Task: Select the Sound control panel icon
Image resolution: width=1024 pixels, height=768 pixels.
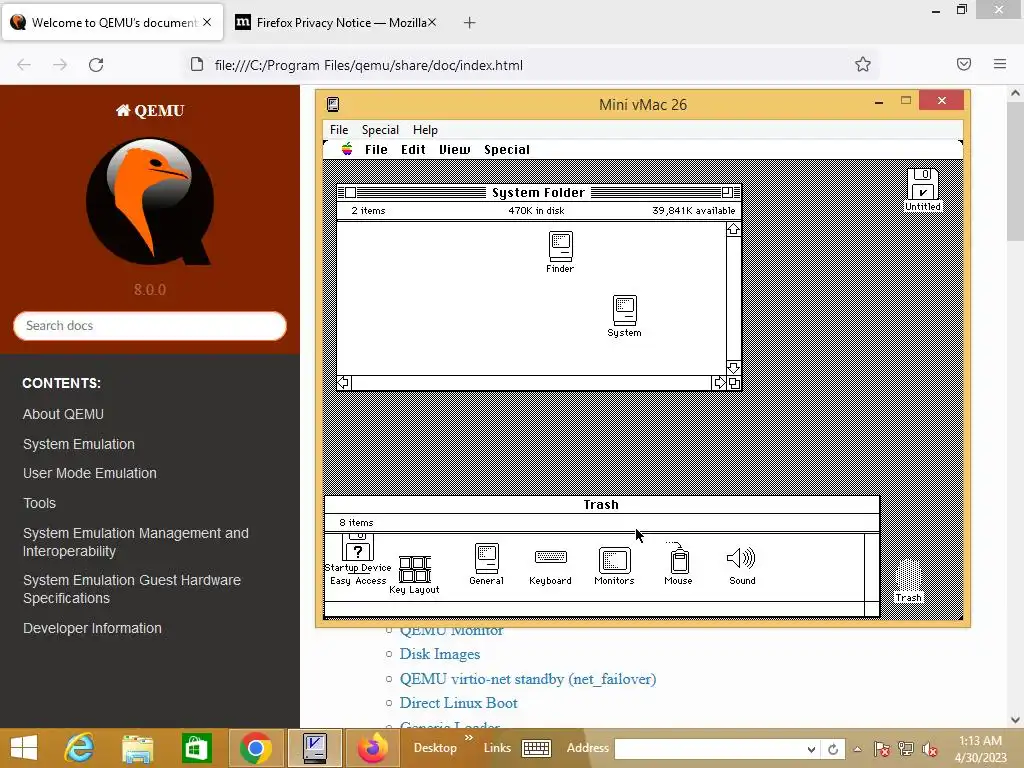Action: (741, 558)
